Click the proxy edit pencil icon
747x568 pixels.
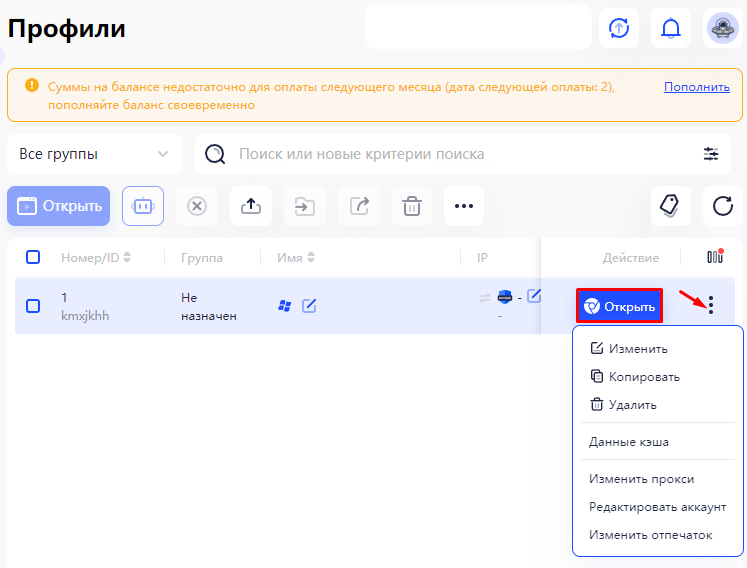tap(534, 296)
